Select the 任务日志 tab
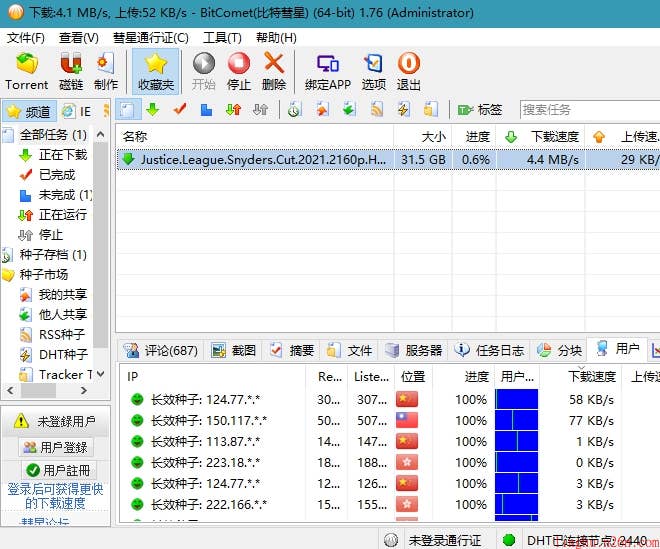Viewport: 660px width, 549px height. coord(490,350)
